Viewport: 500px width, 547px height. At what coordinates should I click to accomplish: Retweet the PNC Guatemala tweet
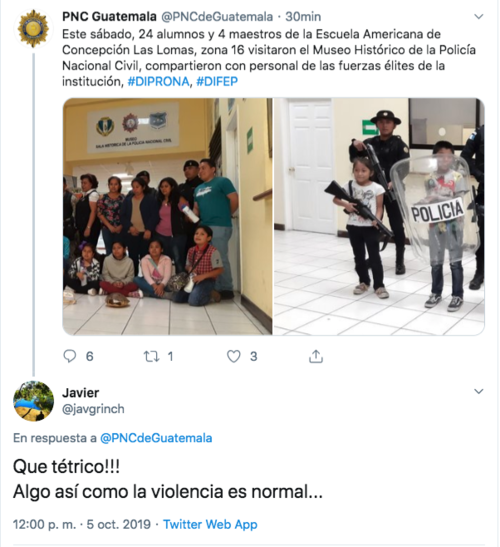point(152,356)
